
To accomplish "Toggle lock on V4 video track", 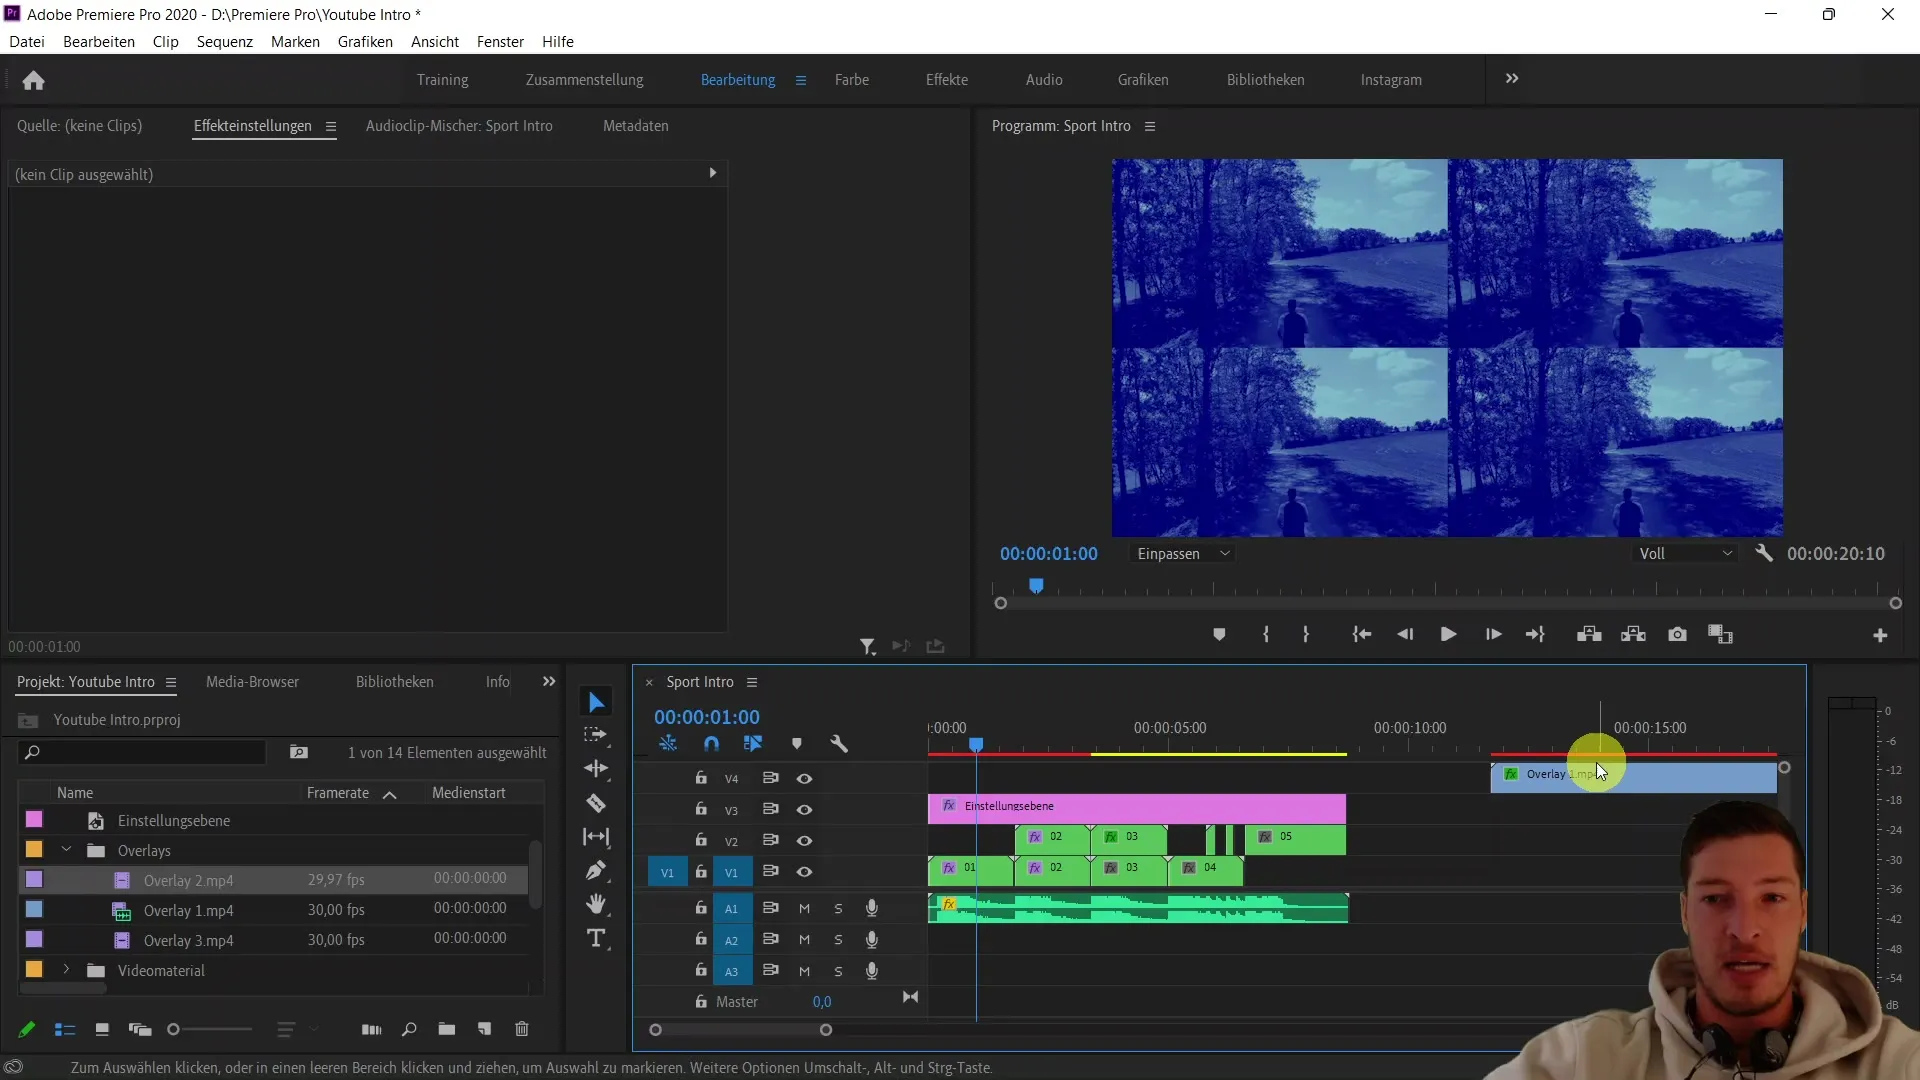I will coord(702,778).
